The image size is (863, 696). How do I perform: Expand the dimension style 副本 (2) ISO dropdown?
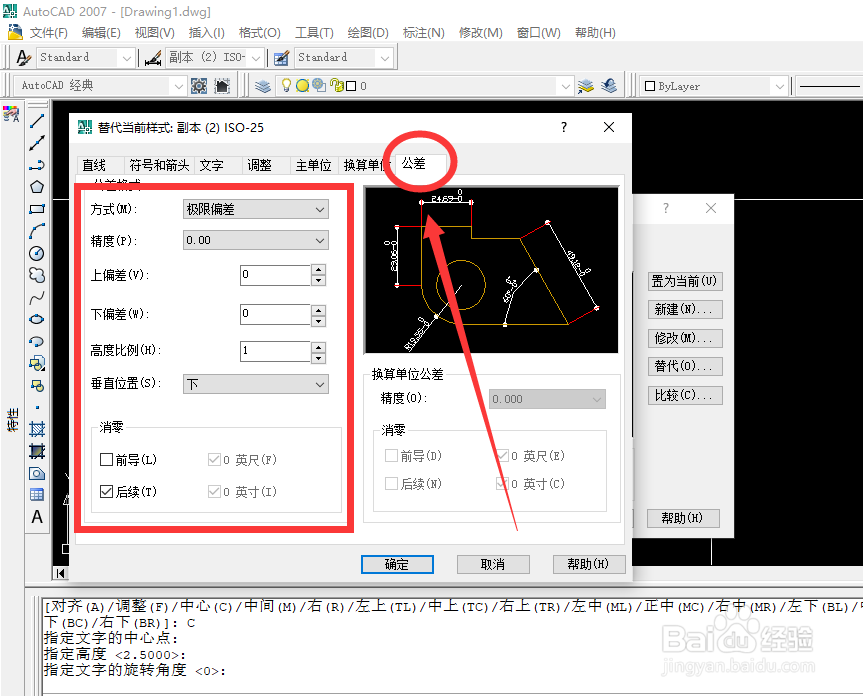(256, 58)
